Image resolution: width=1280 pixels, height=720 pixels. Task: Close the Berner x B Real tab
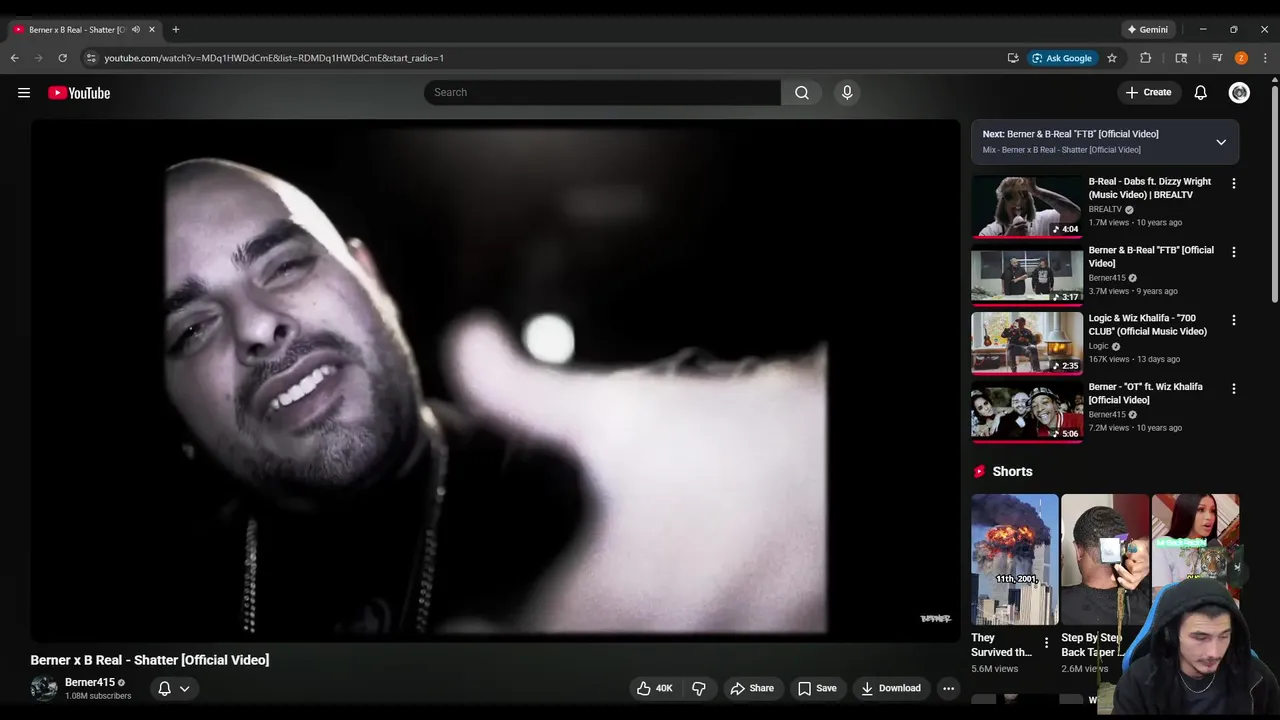[152, 30]
